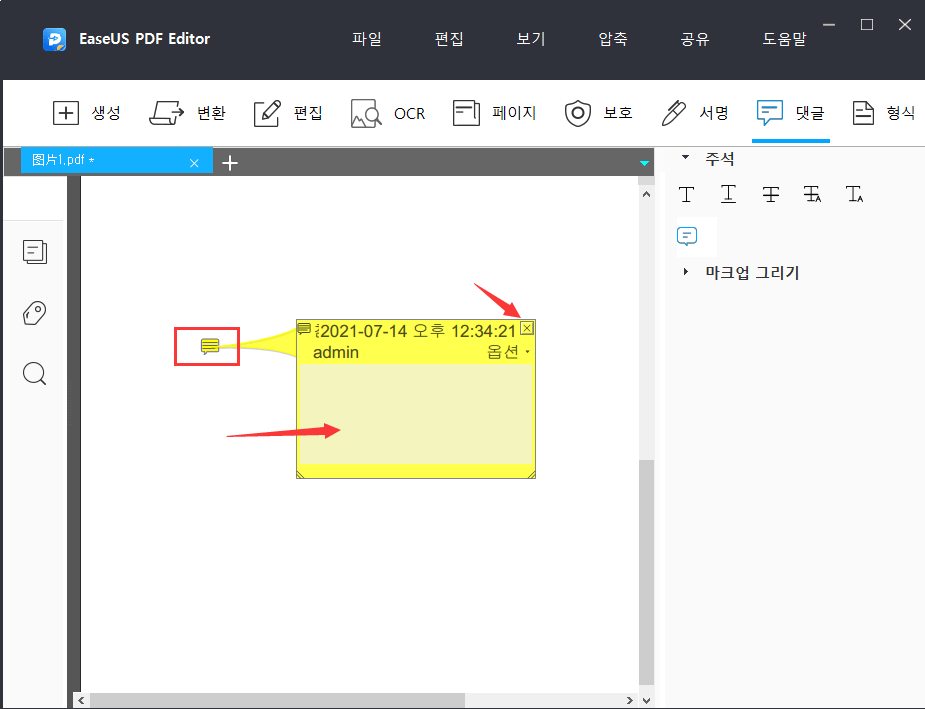Select the text highlight annotation icon
Image resolution: width=925 pixels, height=709 pixels.
coord(686,193)
